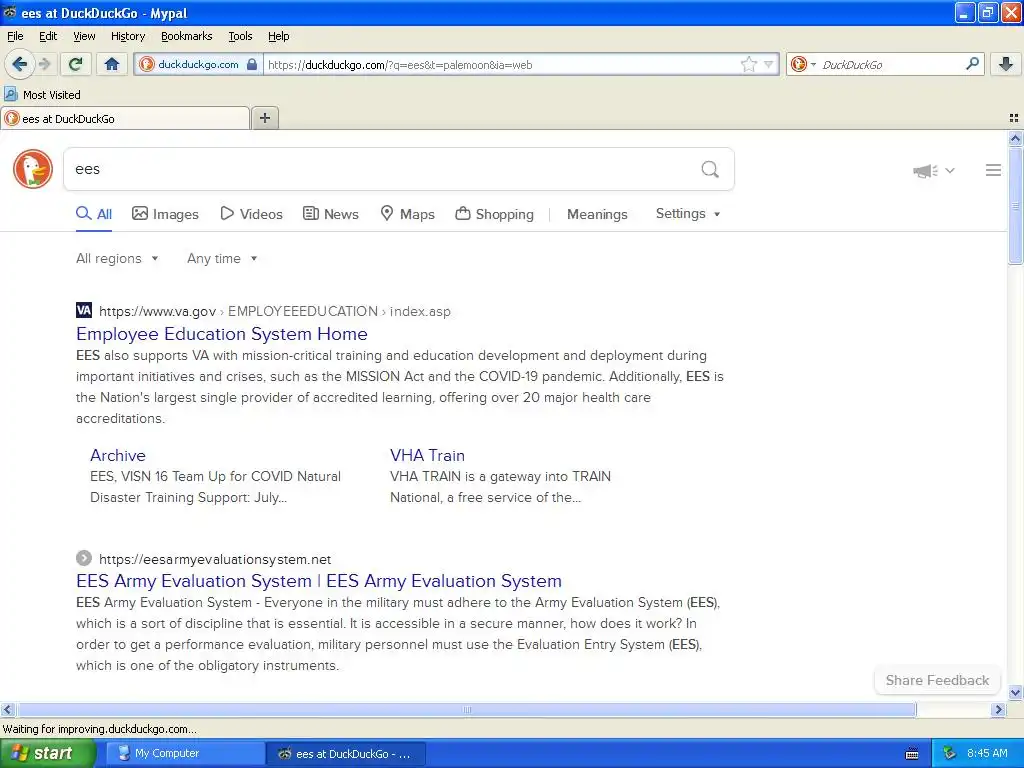Open the Most Visited bookmarks folder
Image resolution: width=1024 pixels, height=768 pixels.
click(x=43, y=95)
